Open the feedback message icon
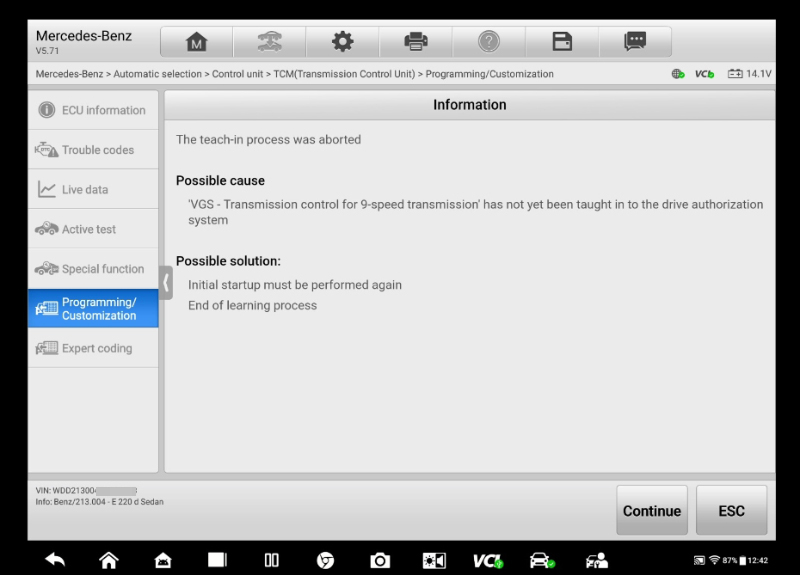 pyautogui.click(x=635, y=42)
